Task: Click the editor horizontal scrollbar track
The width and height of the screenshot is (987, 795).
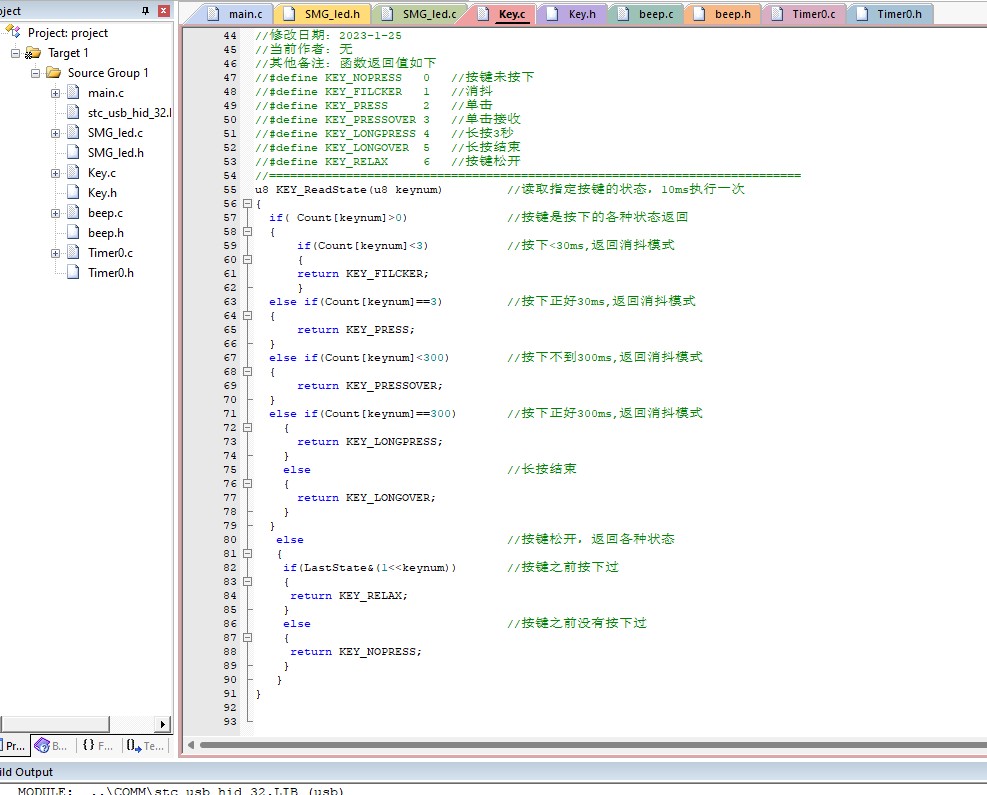Action: (592, 745)
